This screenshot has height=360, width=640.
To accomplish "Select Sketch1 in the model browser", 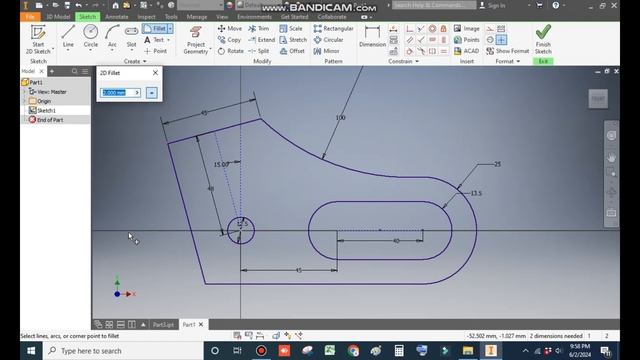I will [46, 110].
